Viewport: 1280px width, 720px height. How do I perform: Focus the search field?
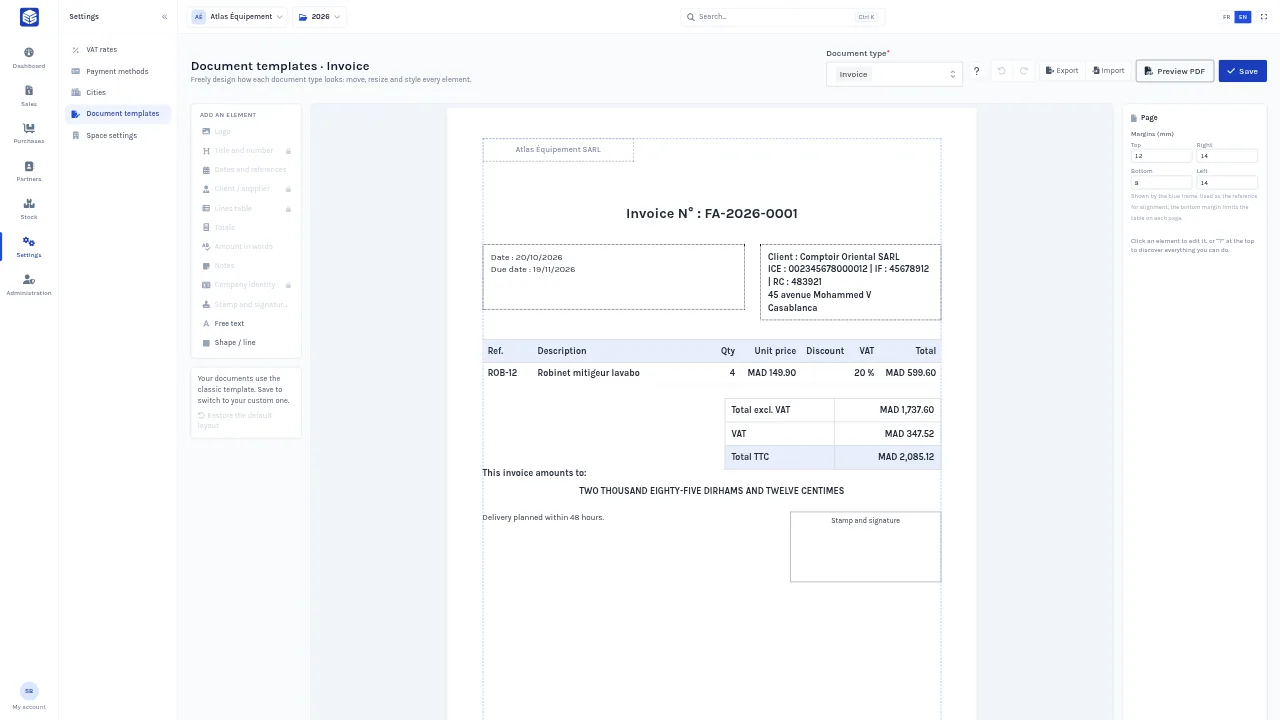point(782,17)
